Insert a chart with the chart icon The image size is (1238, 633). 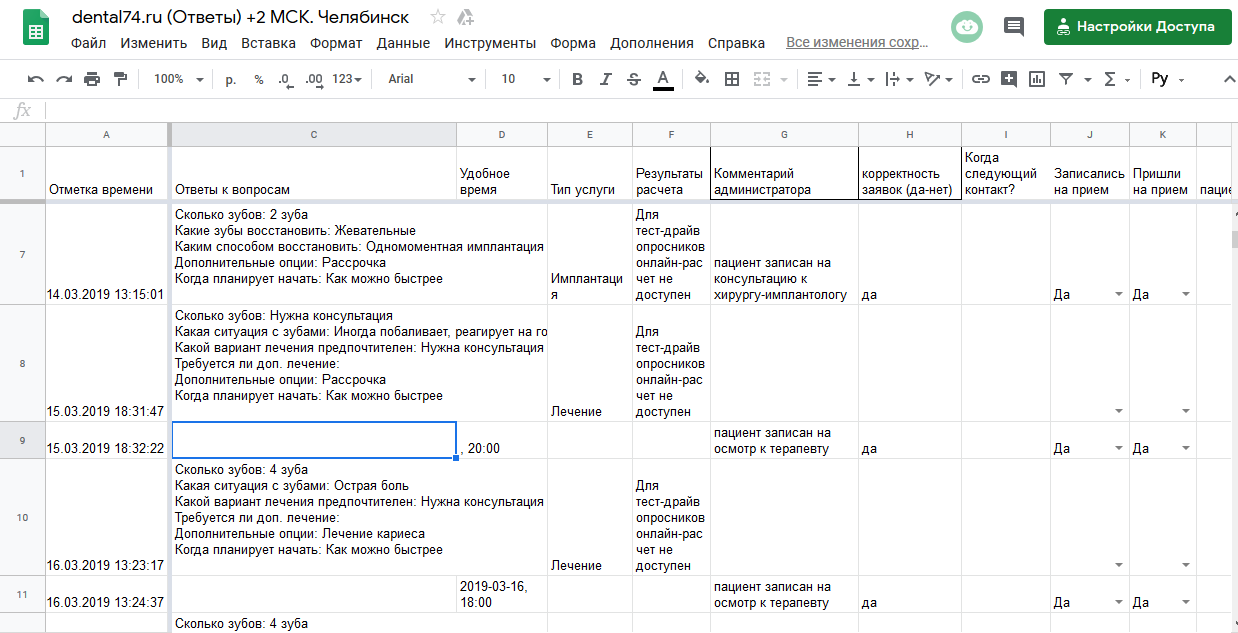pos(1037,79)
